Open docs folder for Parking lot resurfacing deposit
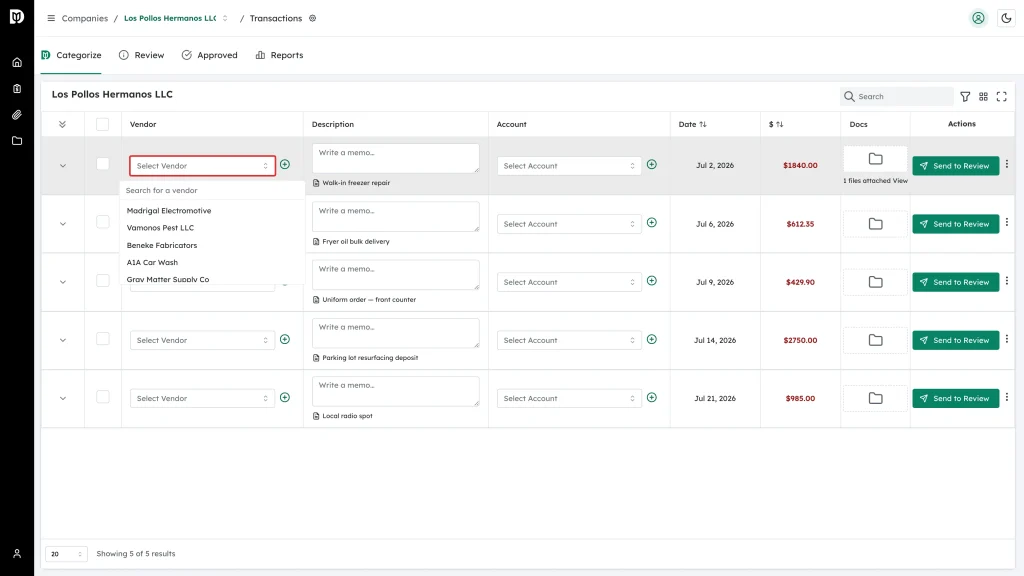The height and width of the screenshot is (576, 1024). click(x=876, y=340)
